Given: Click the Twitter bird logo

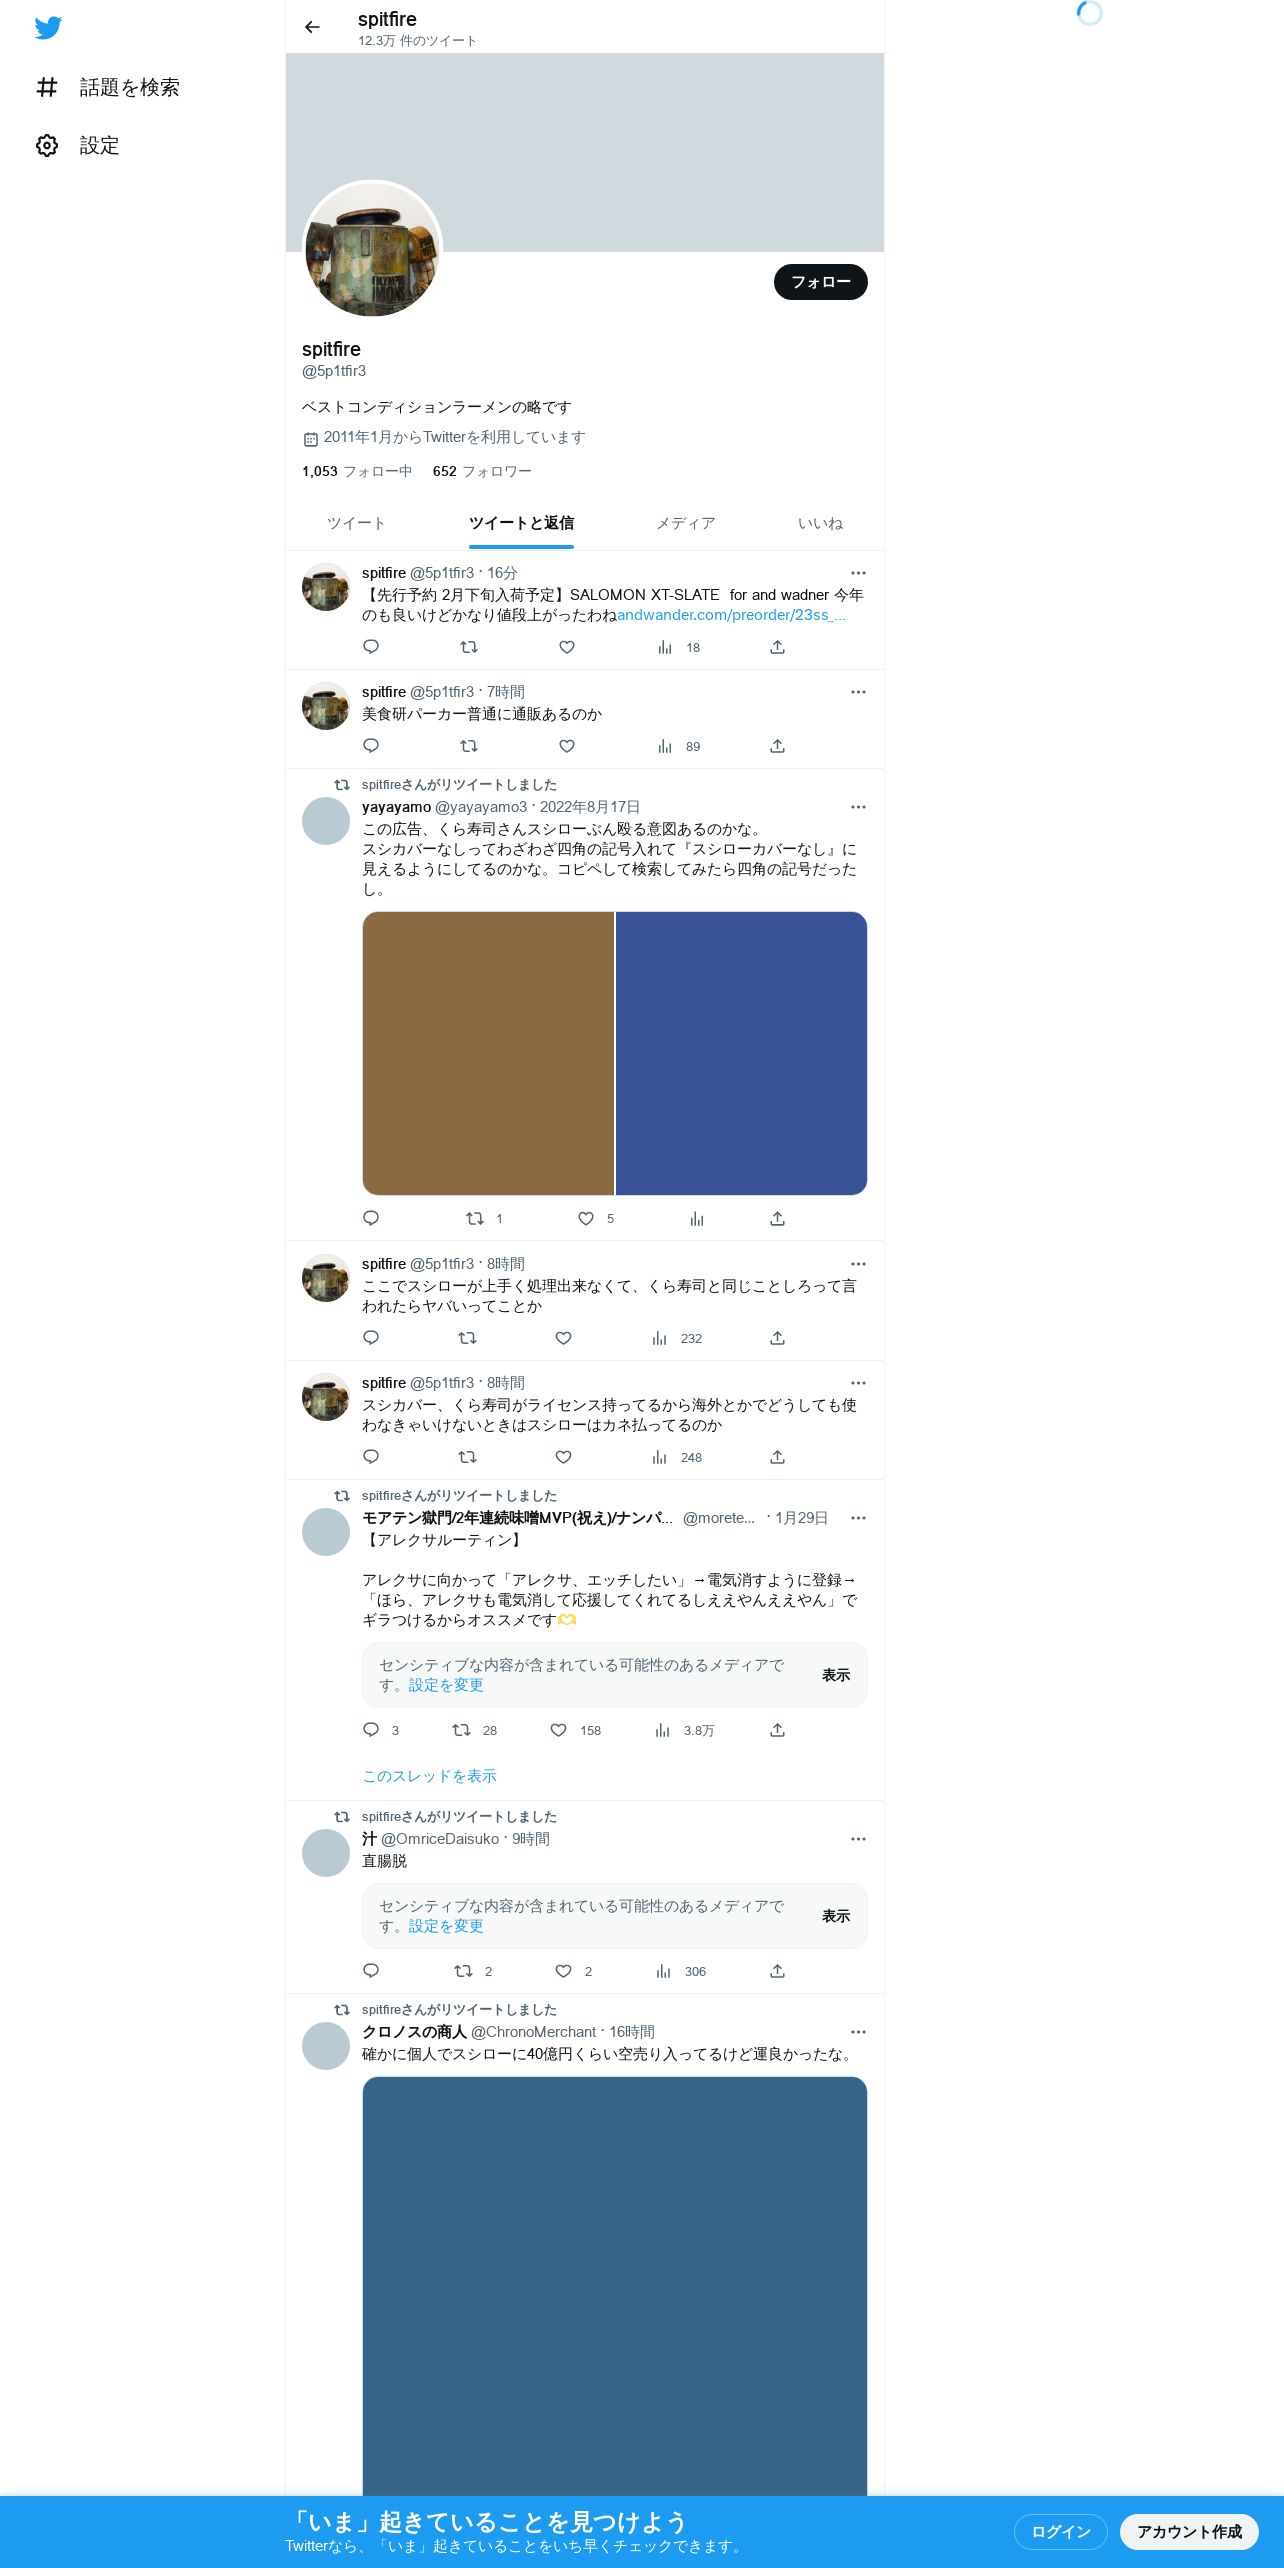Looking at the screenshot, I should (48, 28).
